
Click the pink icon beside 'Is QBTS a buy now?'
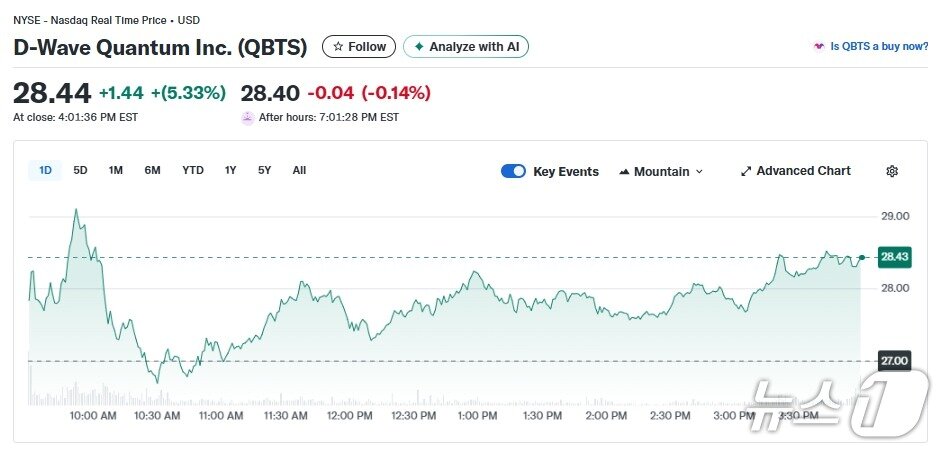820,47
